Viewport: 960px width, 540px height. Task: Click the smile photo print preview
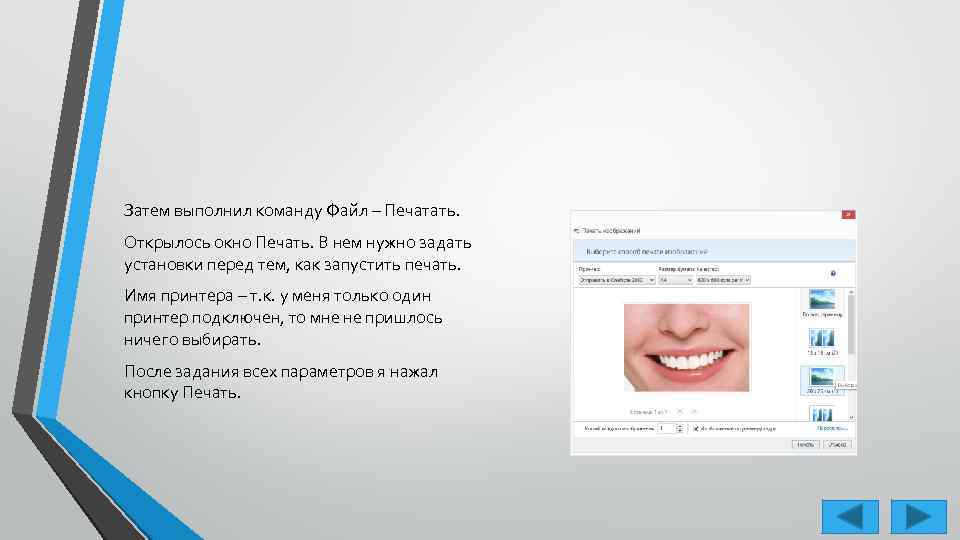(686, 347)
